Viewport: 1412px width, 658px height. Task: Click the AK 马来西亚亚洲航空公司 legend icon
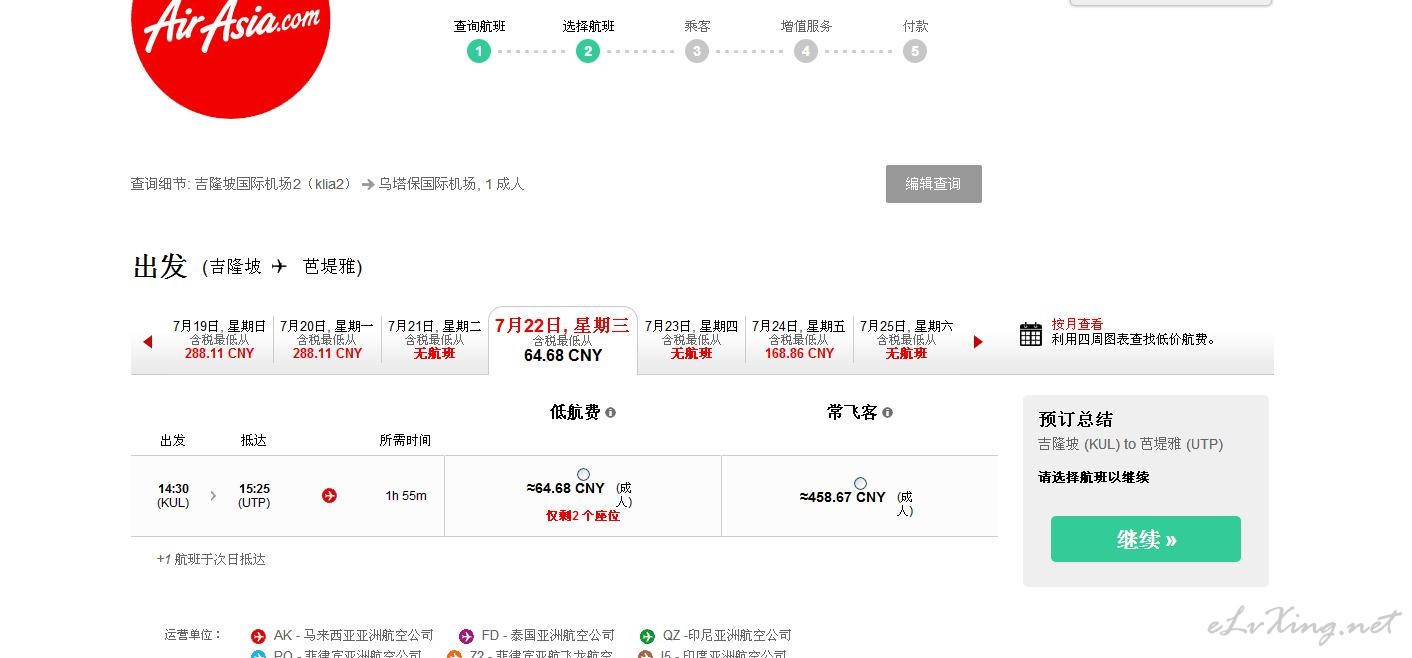point(258,636)
